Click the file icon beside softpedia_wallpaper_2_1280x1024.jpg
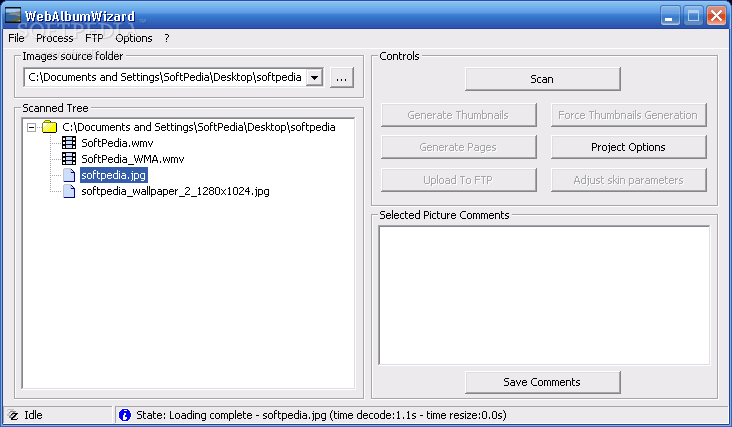The height and width of the screenshot is (427, 732). click(x=69, y=191)
